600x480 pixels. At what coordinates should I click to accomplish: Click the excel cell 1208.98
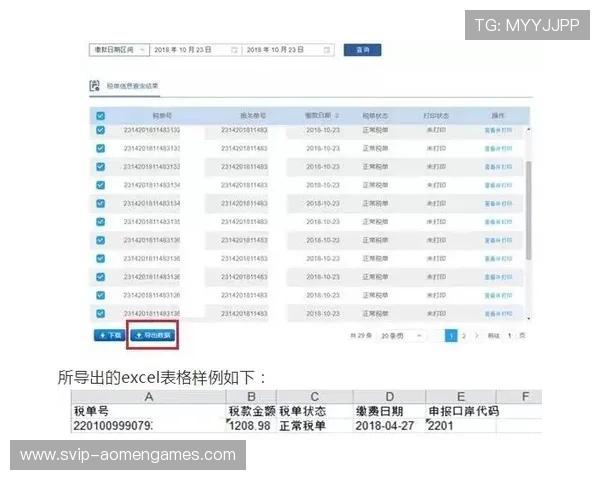coord(251,426)
